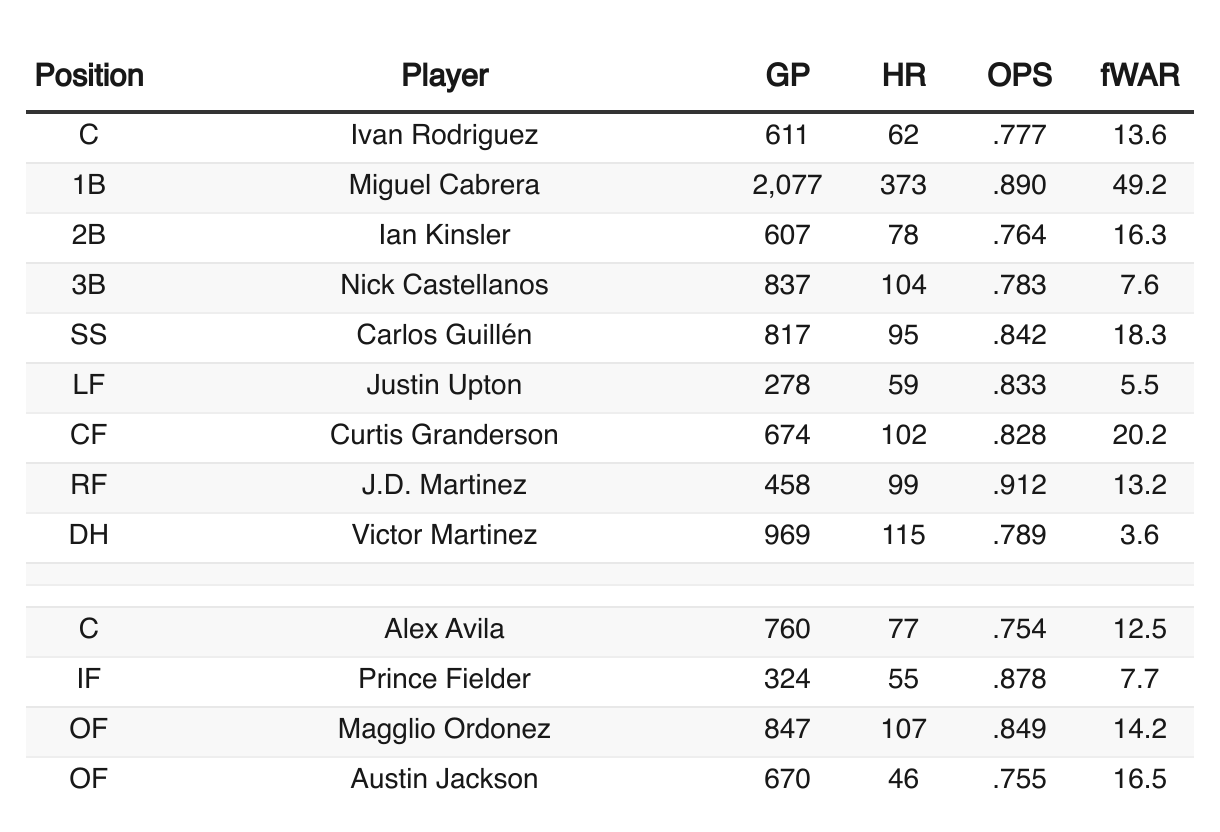Viewport: 1220px width, 832px height.
Task: Click Ian Kinsler's name cell
Action: 445,235
